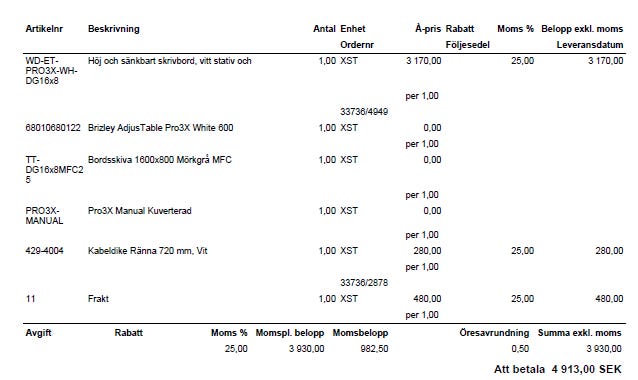Viewport: 638px width, 380px height.
Task: Click the Kabeldike Ränna 720 mm description
Action: (x=148, y=251)
